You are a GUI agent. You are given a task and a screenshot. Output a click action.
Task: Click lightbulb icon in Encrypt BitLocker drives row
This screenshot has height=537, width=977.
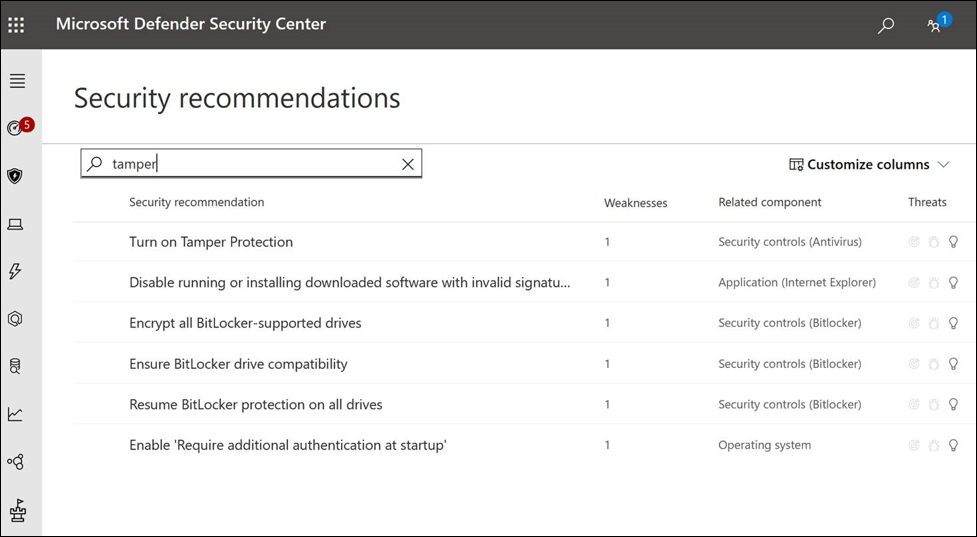click(x=953, y=323)
